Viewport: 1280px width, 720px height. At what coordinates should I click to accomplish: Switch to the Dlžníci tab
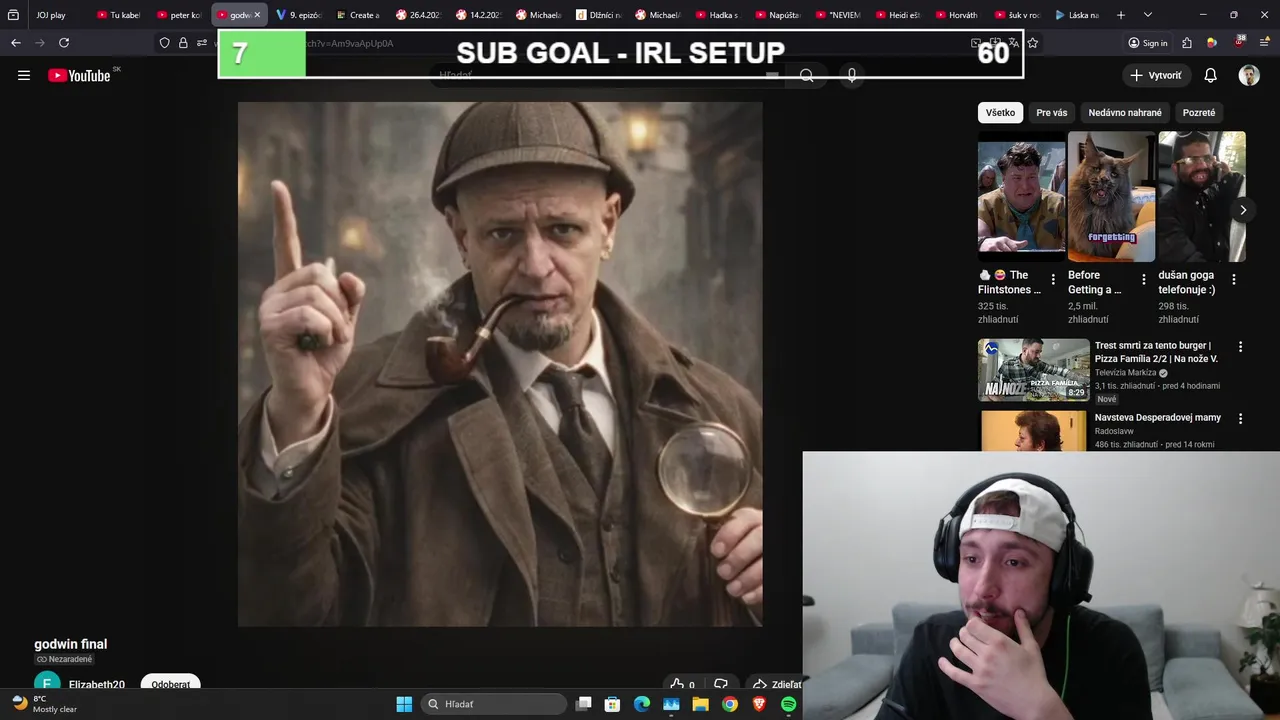click(599, 15)
